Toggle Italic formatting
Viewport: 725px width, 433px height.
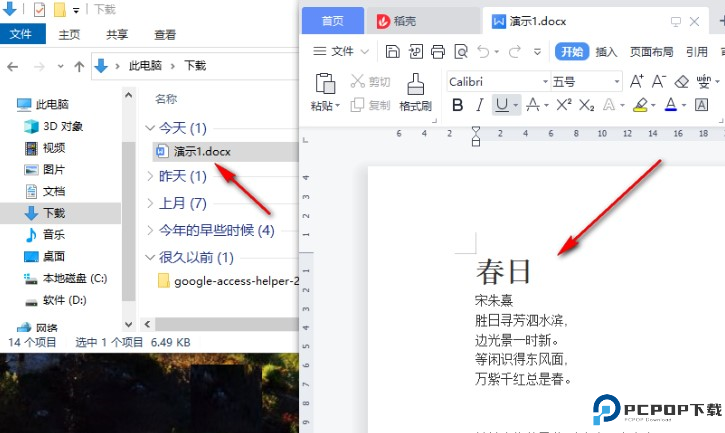tap(480, 105)
